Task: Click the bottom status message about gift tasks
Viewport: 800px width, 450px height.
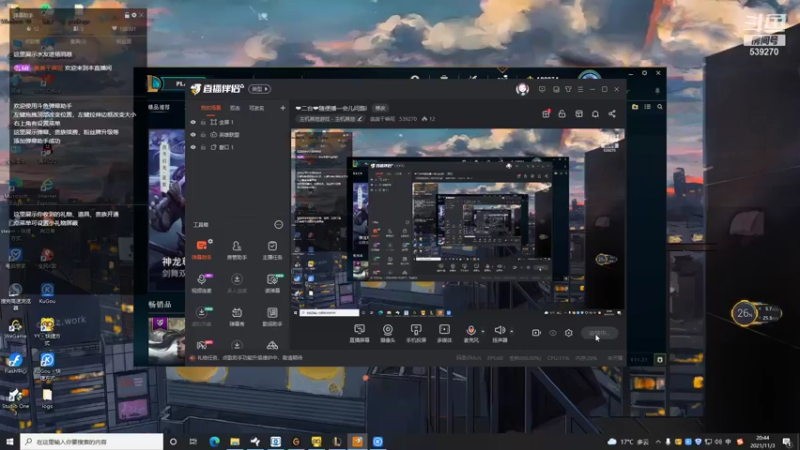Action: pyautogui.click(x=249, y=358)
